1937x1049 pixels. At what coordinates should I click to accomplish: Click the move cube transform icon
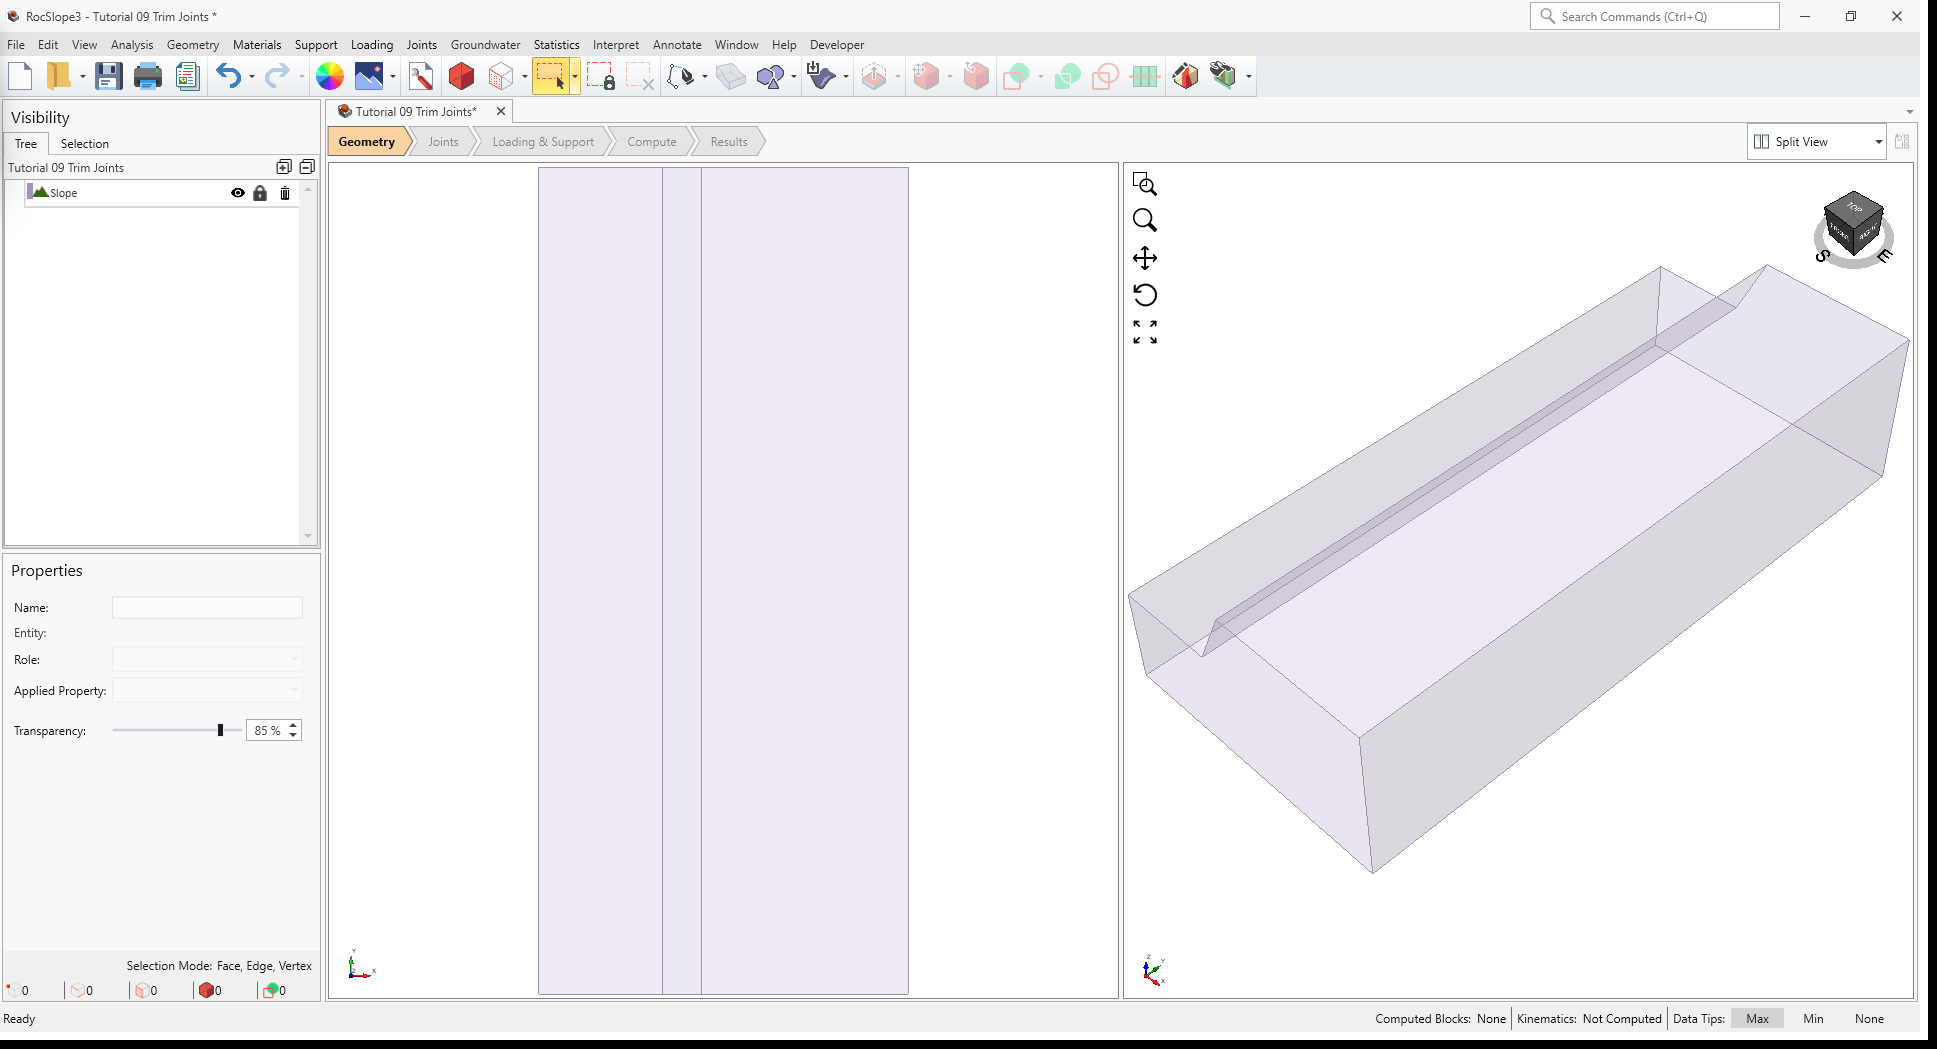926,76
